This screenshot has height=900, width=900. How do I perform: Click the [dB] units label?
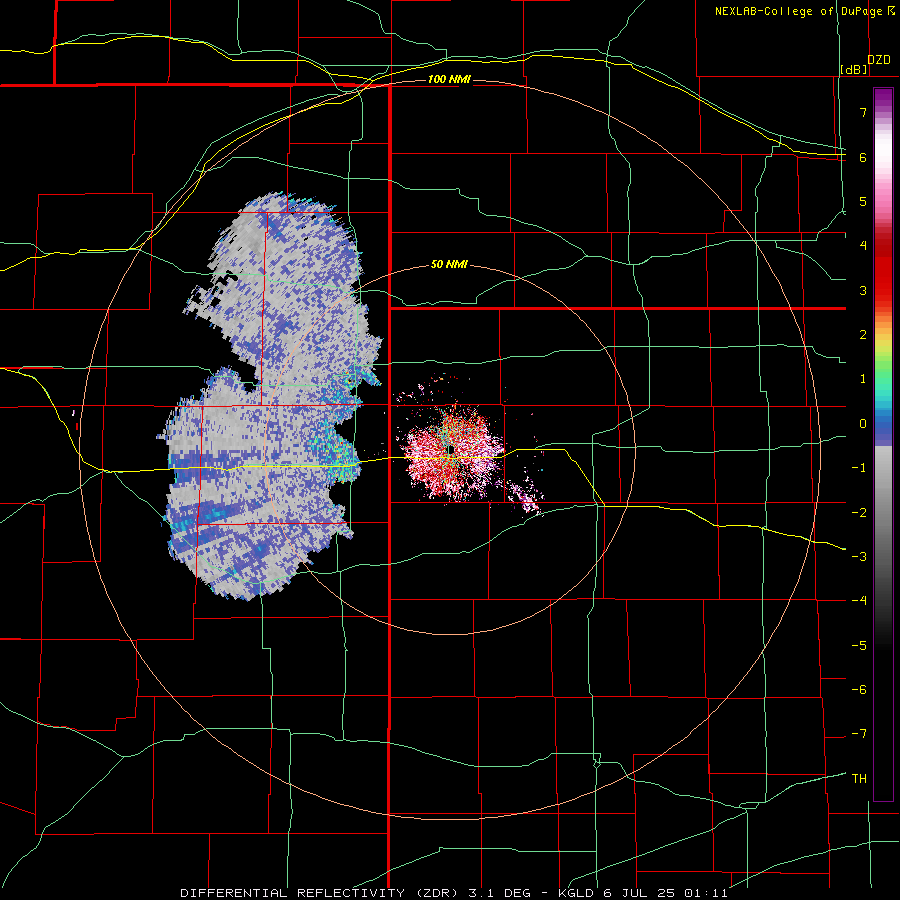[854, 69]
